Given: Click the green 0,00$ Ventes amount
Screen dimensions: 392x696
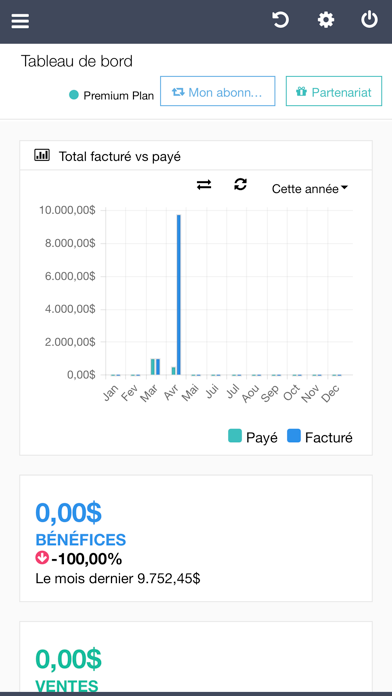Looking at the screenshot, I should point(68,659).
